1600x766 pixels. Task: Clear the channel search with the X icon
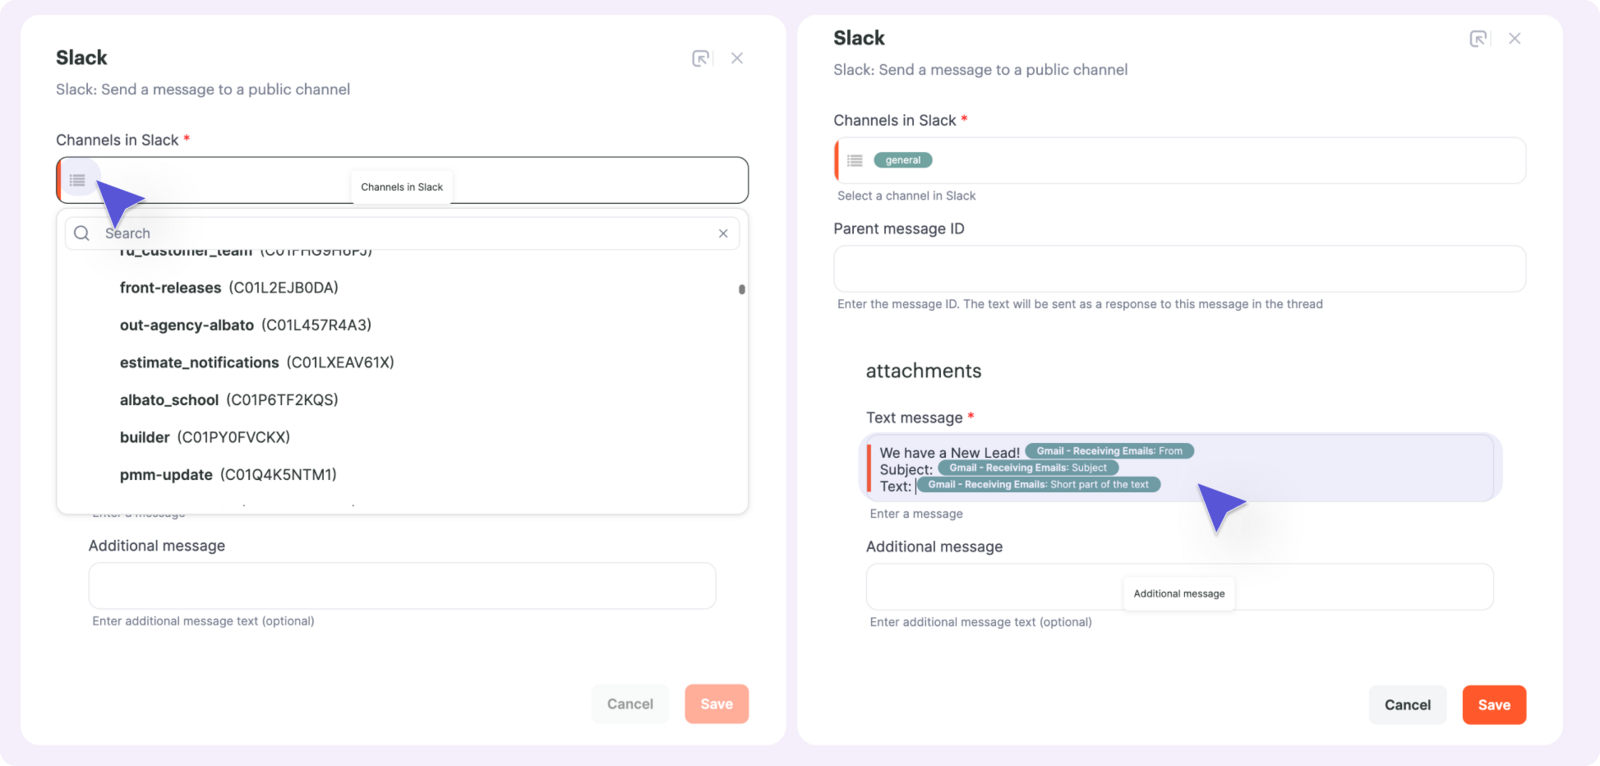click(723, 233)
